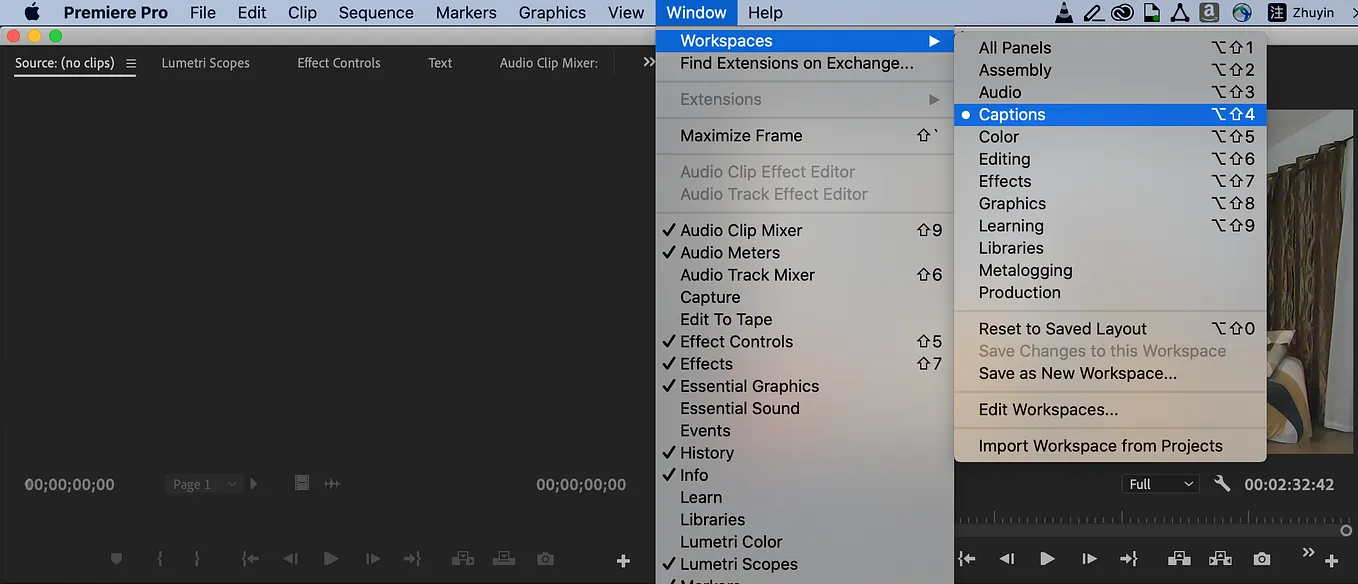Click the Insert icon in Source monitor

point(463,560)
